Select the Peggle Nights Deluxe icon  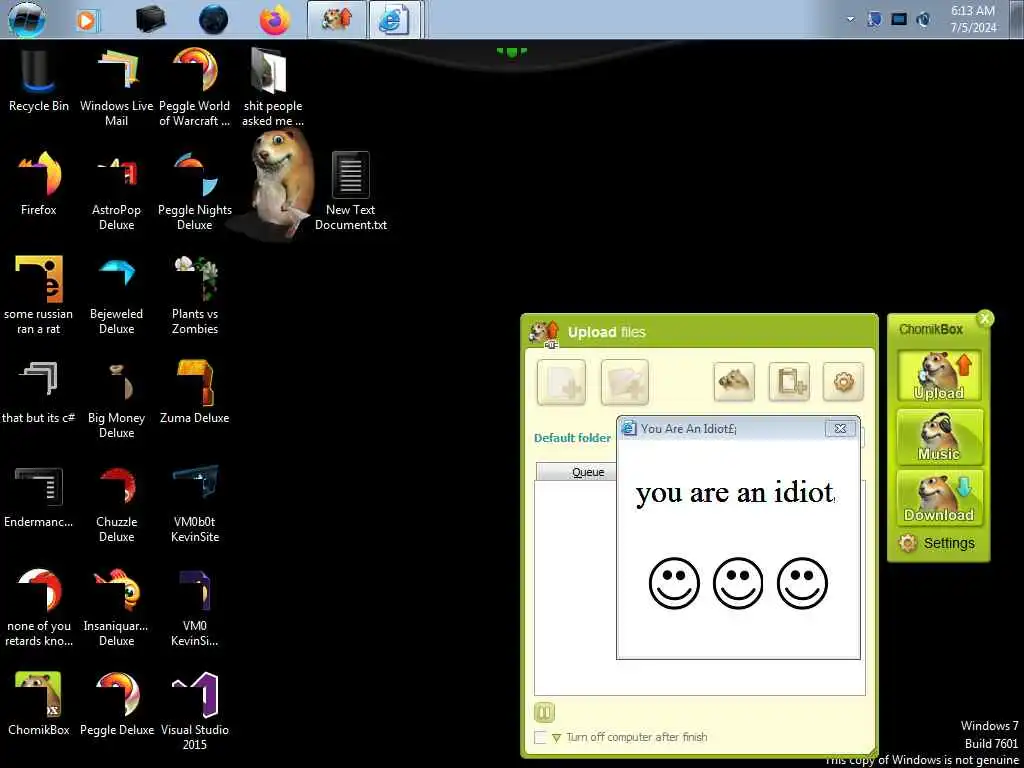[195, 191]
